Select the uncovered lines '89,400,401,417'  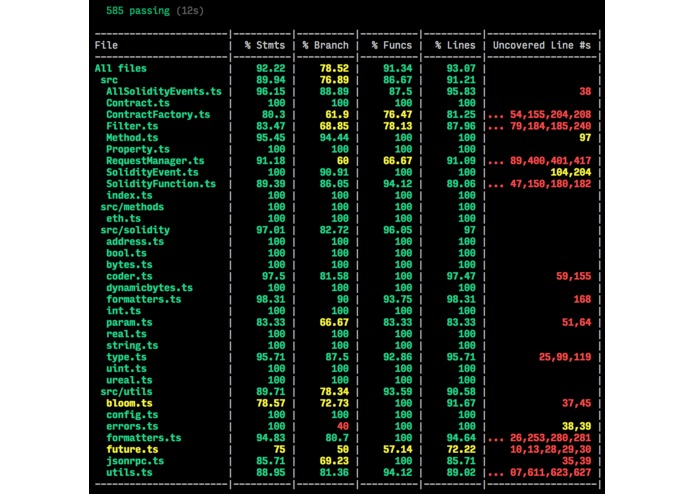[x=551, y=160]
